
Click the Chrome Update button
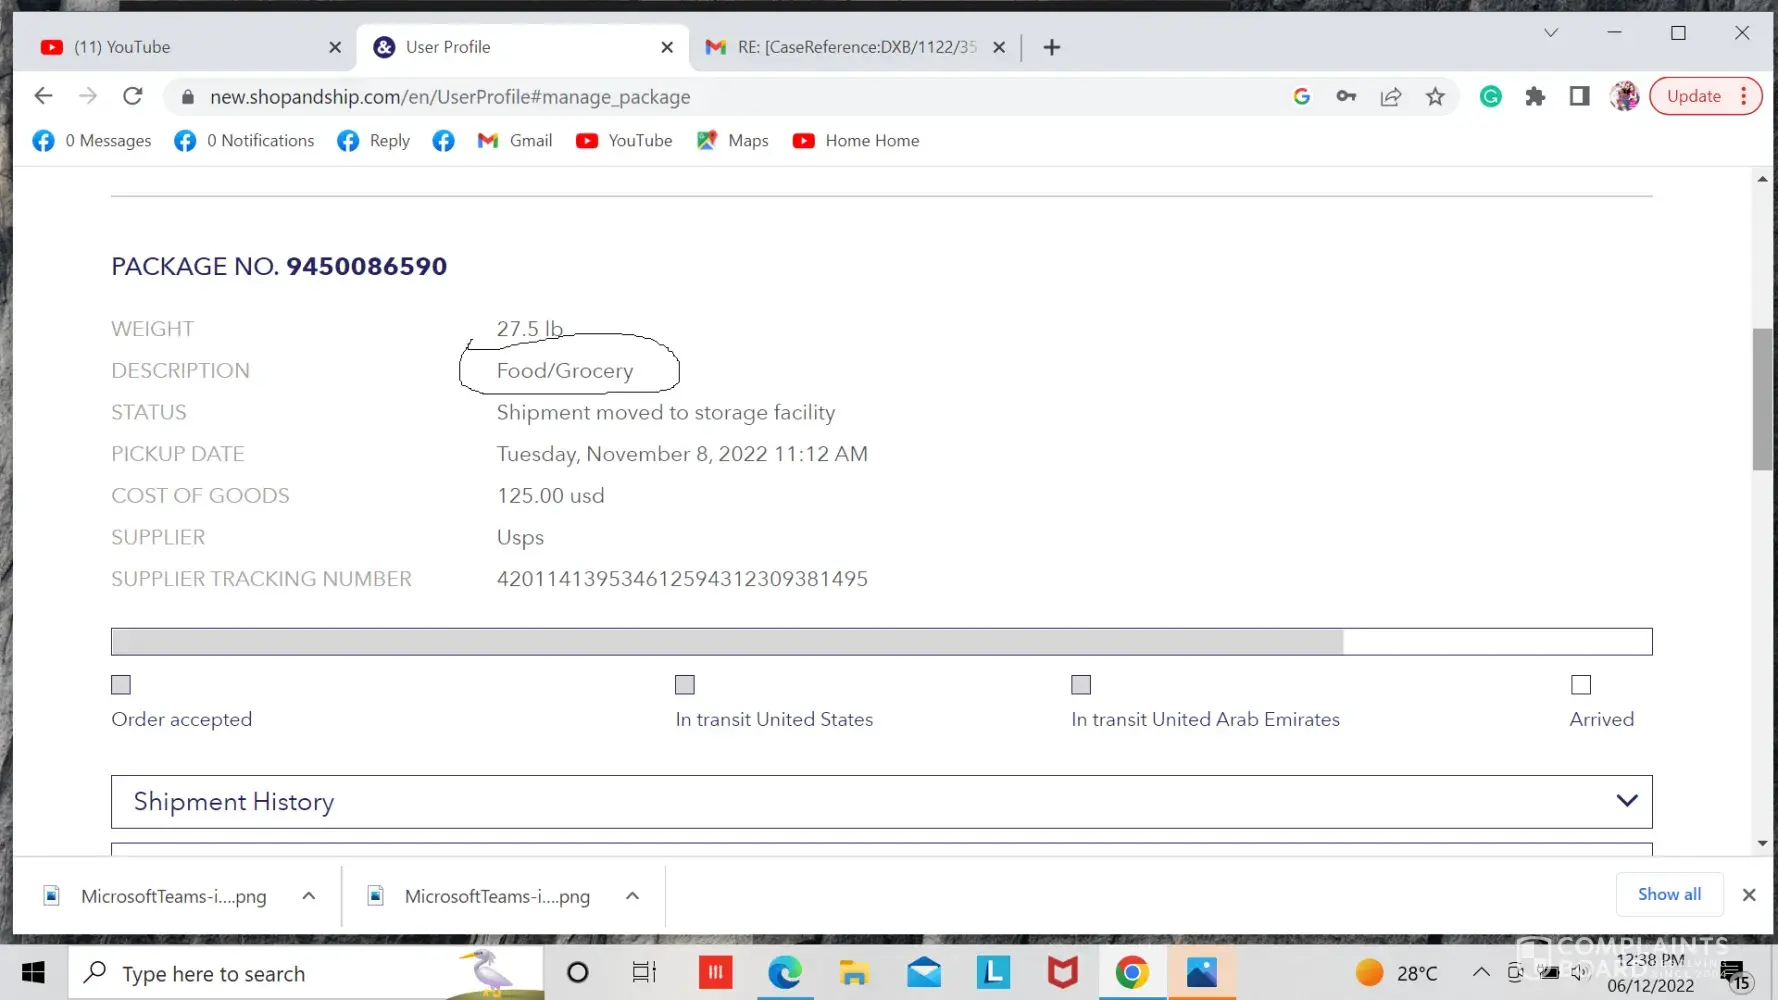tap(1693, 96)
